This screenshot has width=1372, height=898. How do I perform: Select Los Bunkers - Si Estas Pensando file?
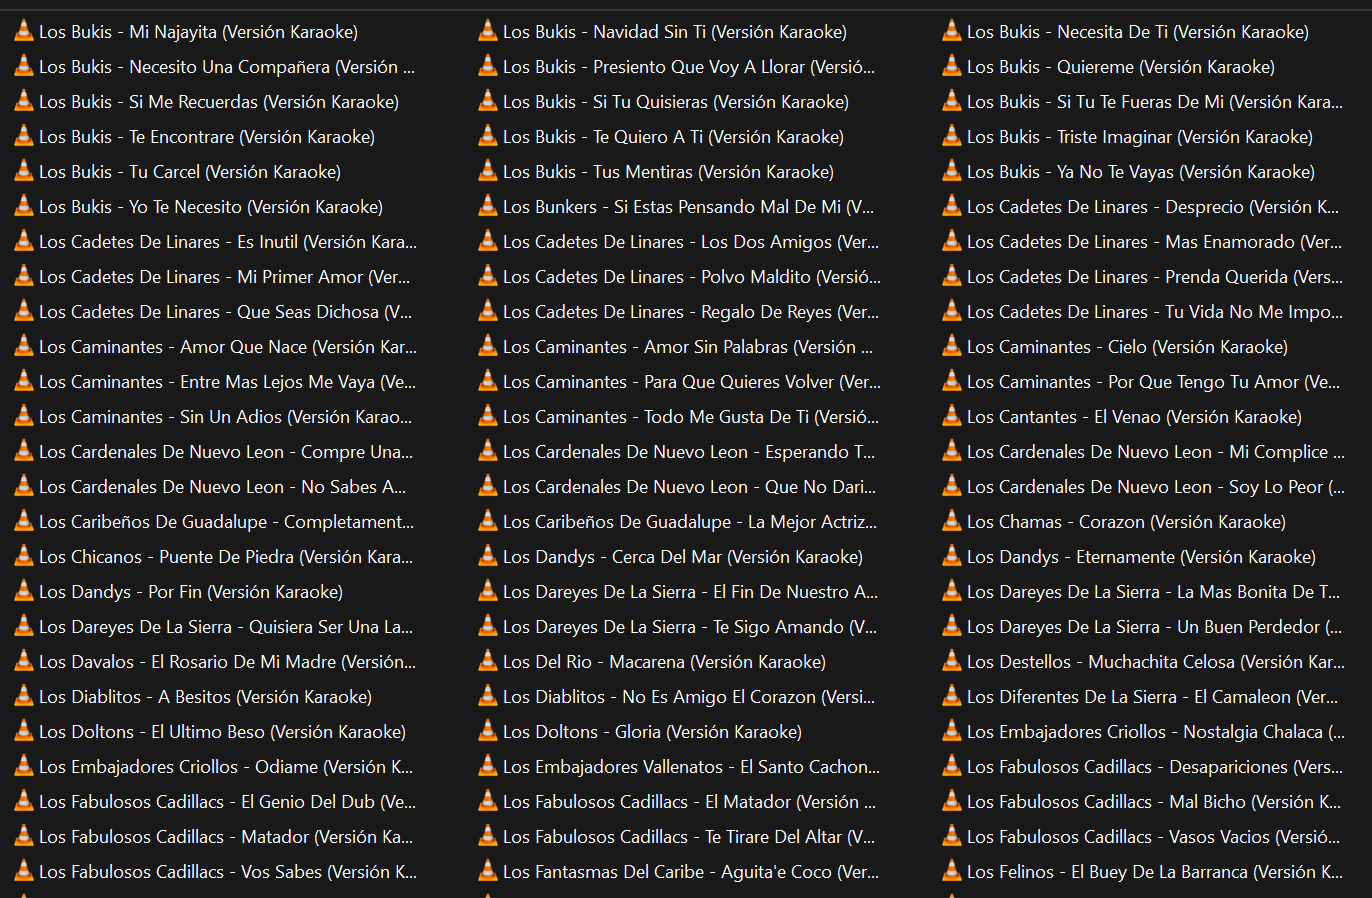pos(688,207)
